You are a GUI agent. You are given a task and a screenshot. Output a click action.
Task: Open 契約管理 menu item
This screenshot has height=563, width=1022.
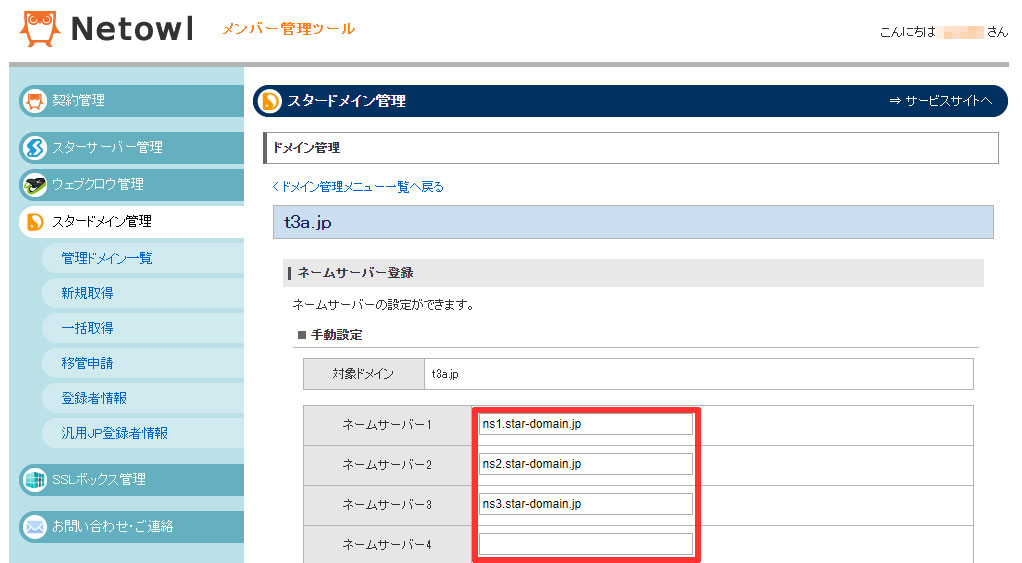tap(131, 100)
